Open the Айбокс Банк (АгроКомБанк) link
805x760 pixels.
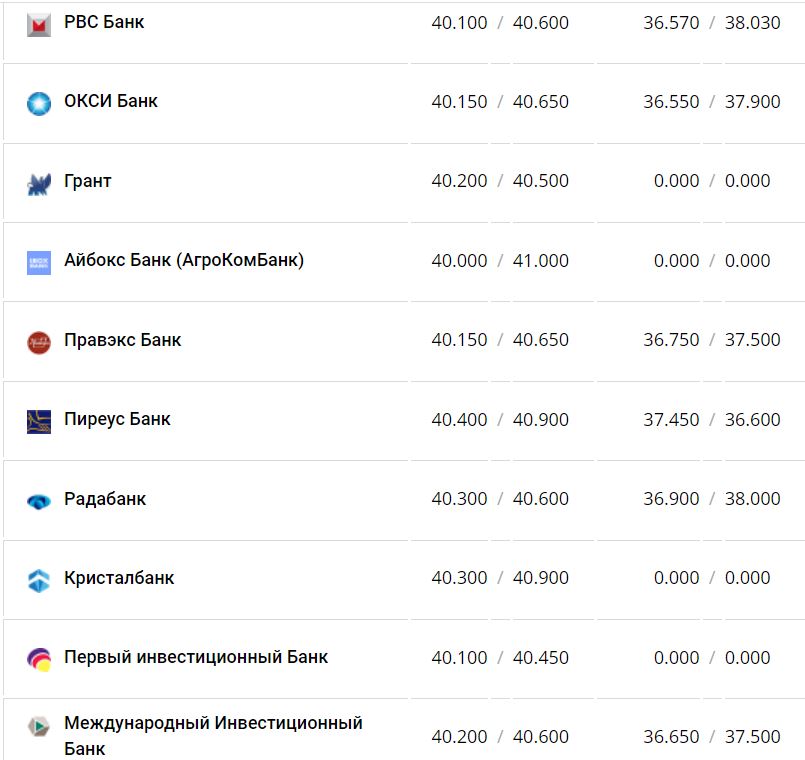click(x=184, y=260)
